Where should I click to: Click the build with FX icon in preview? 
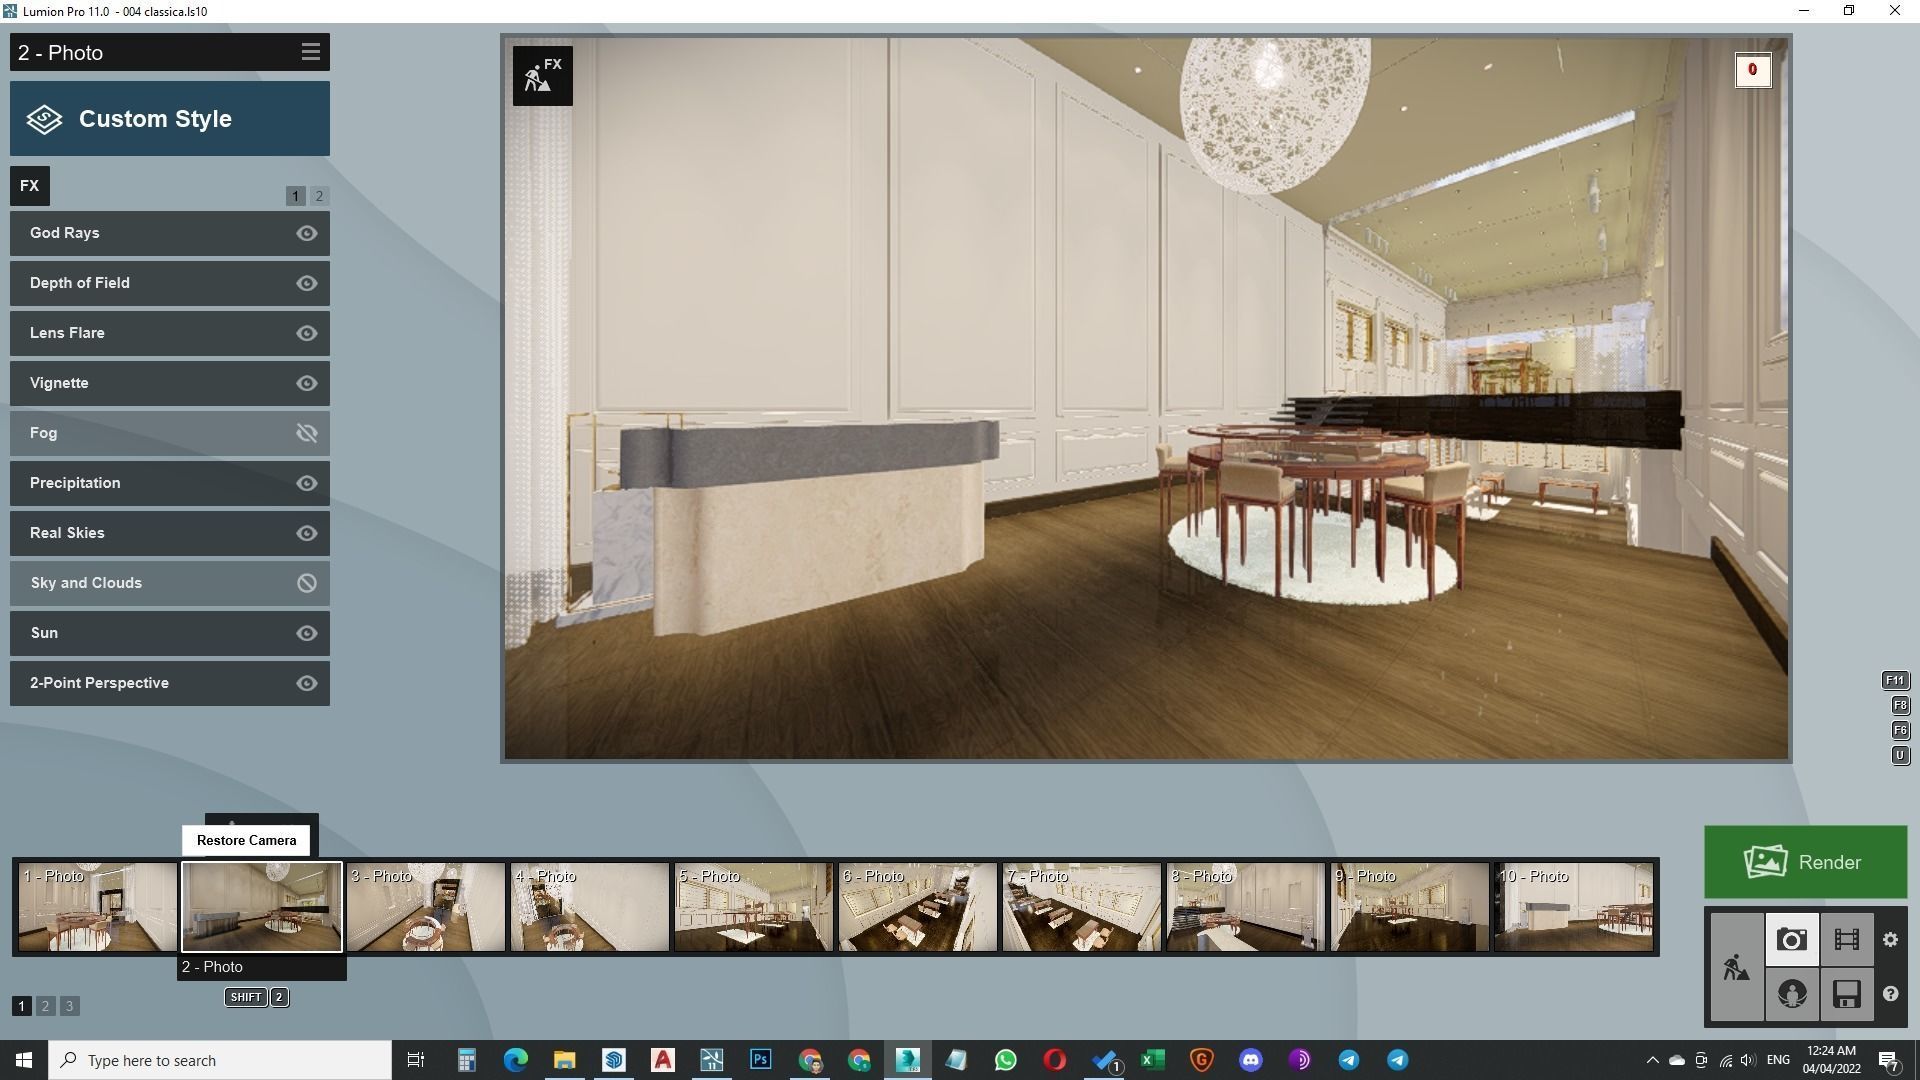[x=543, y=75]
